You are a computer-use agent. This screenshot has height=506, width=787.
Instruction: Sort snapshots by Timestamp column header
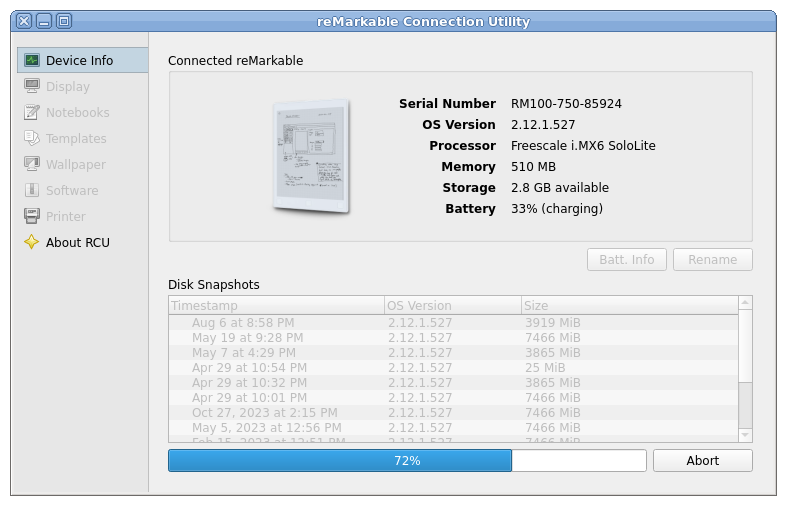pos(277,305)
